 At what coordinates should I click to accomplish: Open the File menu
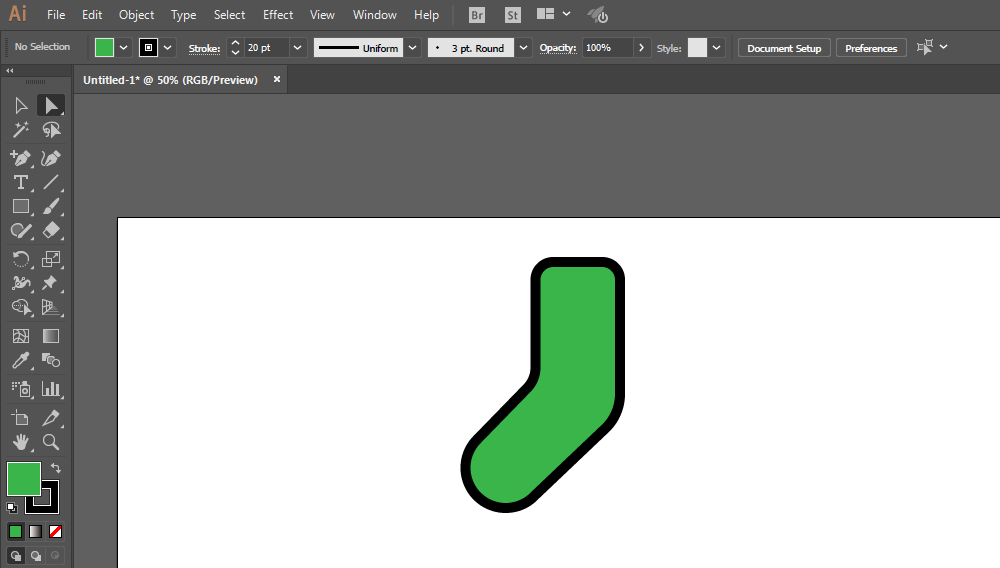(x=56, y=15)
